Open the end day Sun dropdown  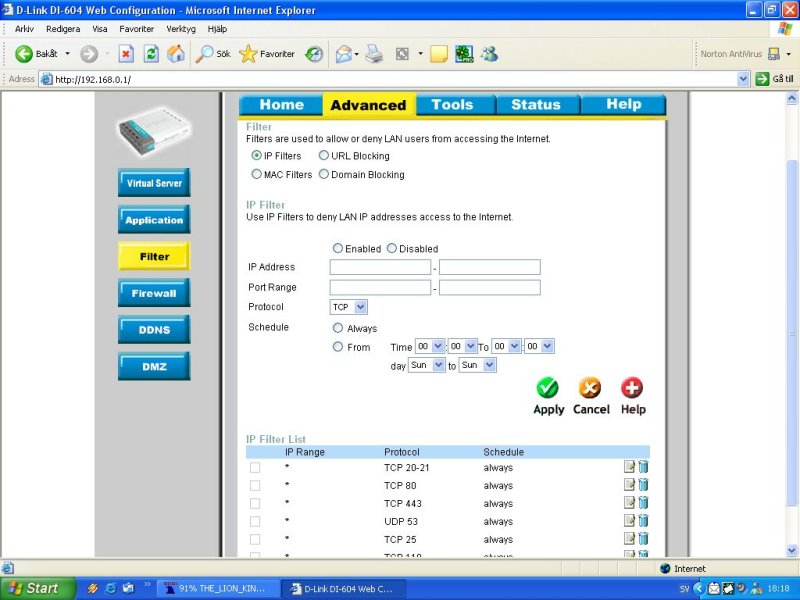[x=477, y=365]
